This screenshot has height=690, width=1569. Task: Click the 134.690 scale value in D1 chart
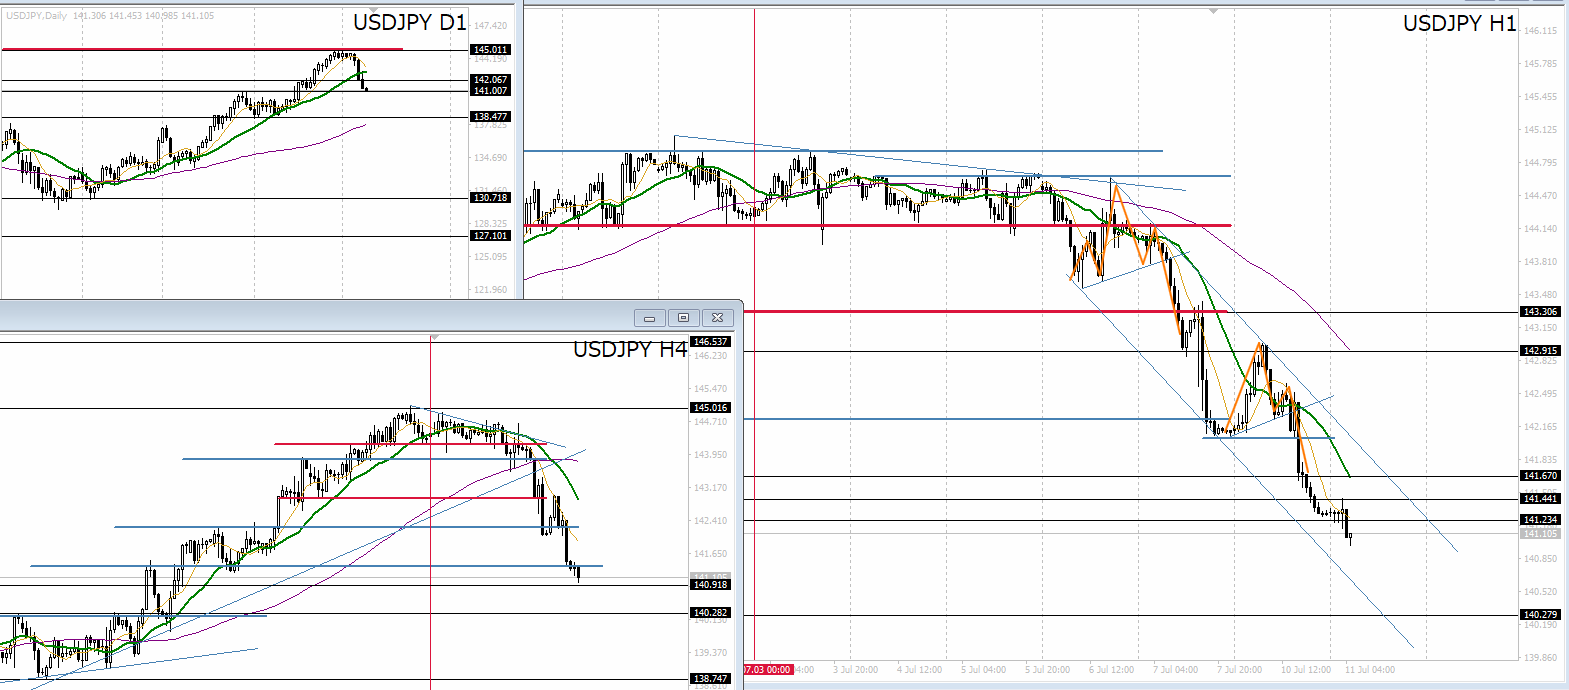click(490, 157)
